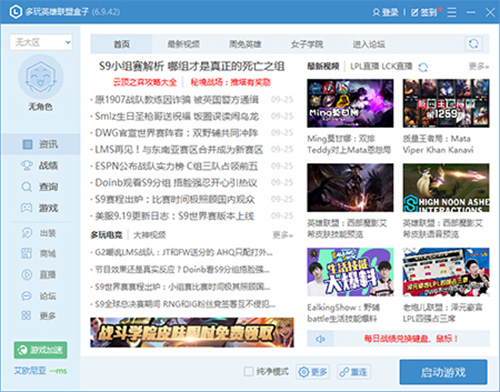Viewport: 500px width, 392px height.
Task: Open the 更多 grid sidebar item
Action: [40, 316]
